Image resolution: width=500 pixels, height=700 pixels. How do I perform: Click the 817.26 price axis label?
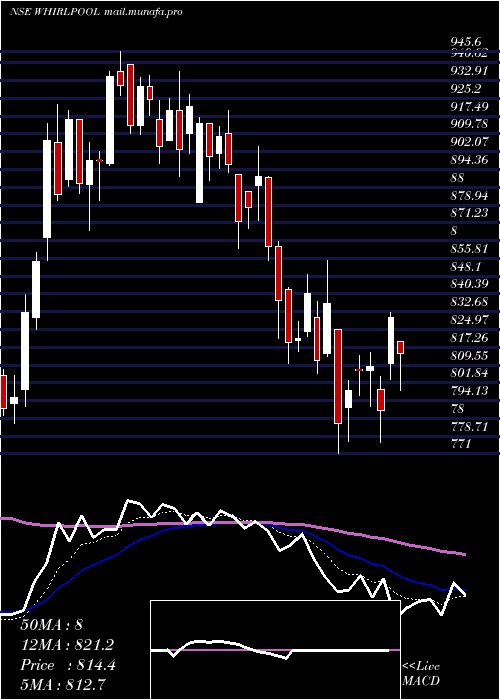pyautogui.click(x=469, y=337)
